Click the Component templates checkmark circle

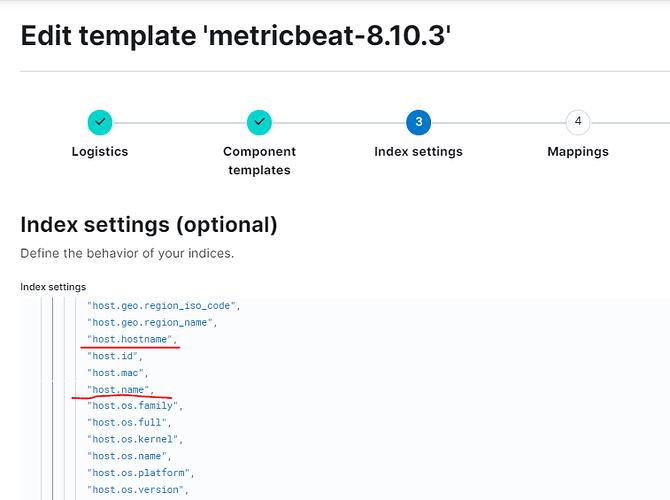[259, 123]
